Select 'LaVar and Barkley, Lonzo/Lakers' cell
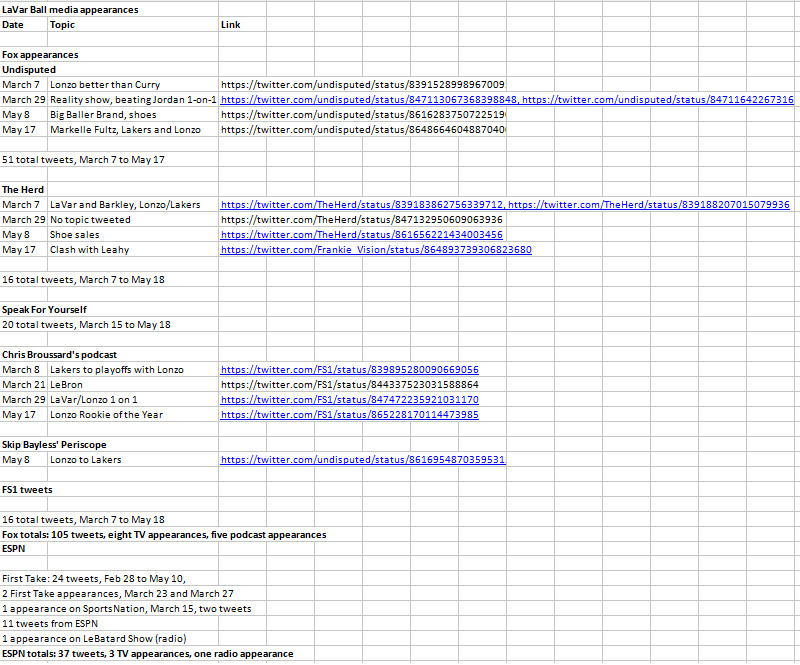800x665 pixels. pyautogui.click(x=125, y=205)
